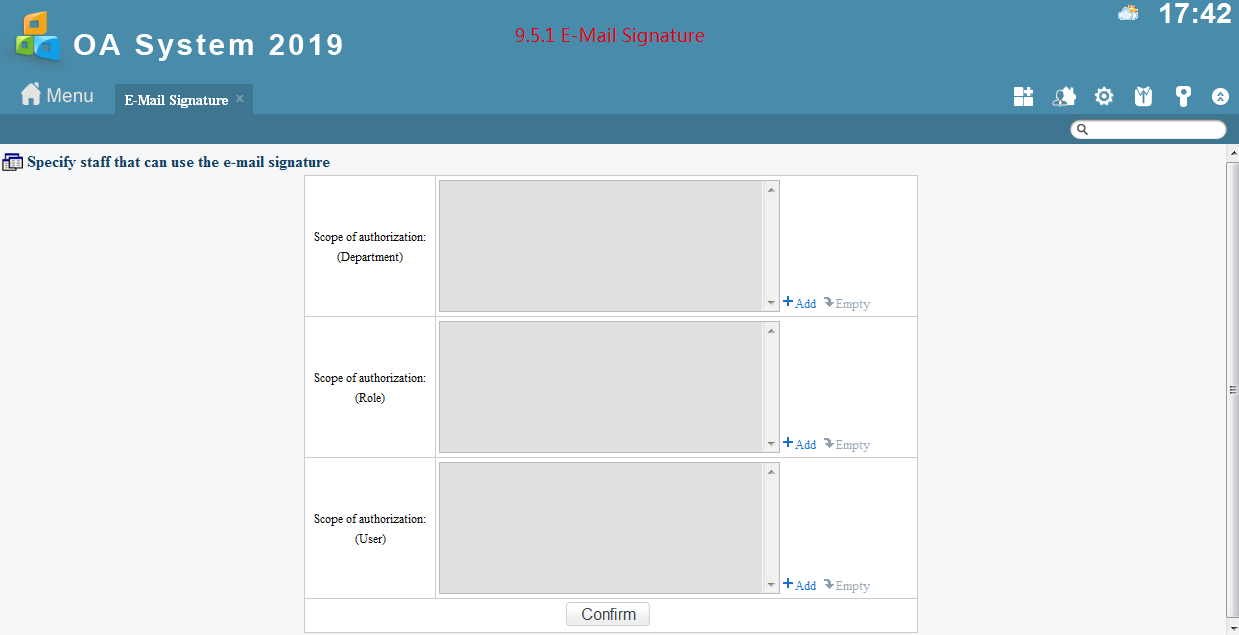Select the E-Mail Signature tab
The image size is (1239, 635).
pos(176,100)
